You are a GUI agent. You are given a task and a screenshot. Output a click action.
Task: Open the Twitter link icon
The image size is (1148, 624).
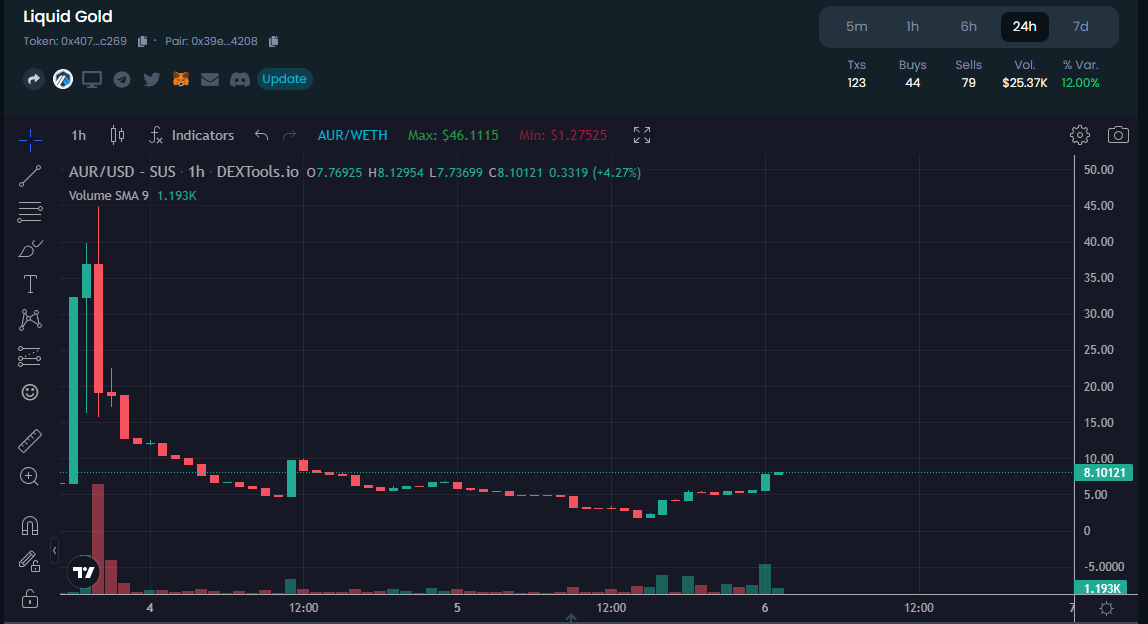[x=152, y=79]
